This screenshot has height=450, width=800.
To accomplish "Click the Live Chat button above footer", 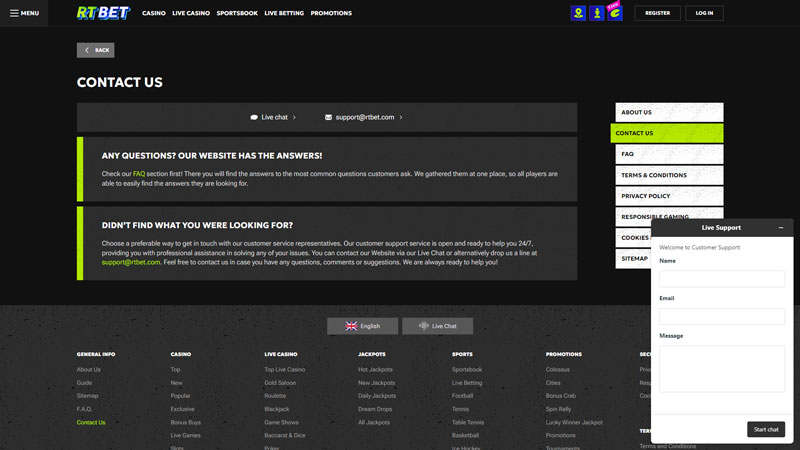I will (x=437, y=326).
